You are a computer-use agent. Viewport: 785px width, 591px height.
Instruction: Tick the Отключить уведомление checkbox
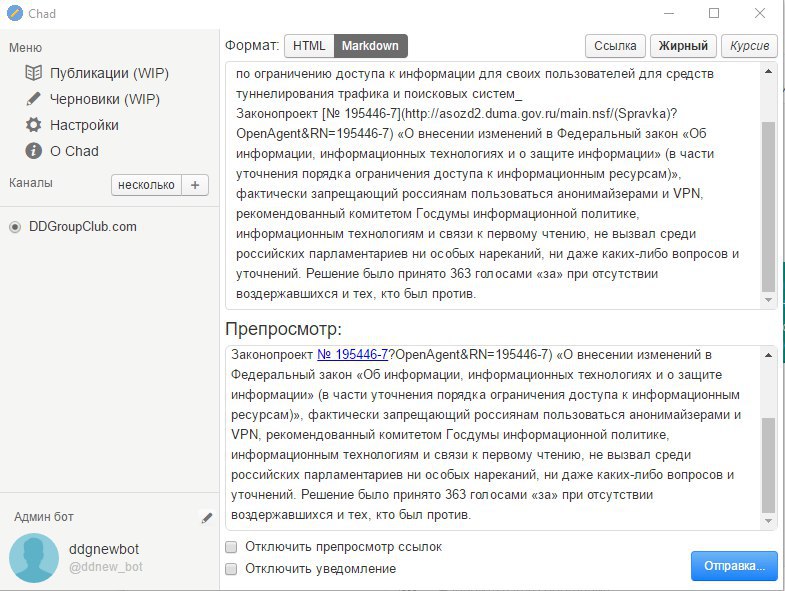pyautogui.click(x=231, y=569)
